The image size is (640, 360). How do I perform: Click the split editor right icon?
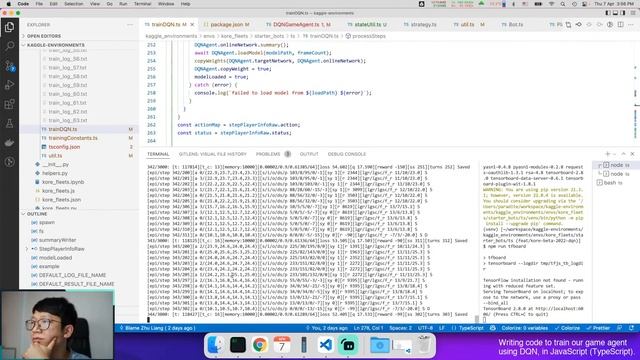point(620,24)
